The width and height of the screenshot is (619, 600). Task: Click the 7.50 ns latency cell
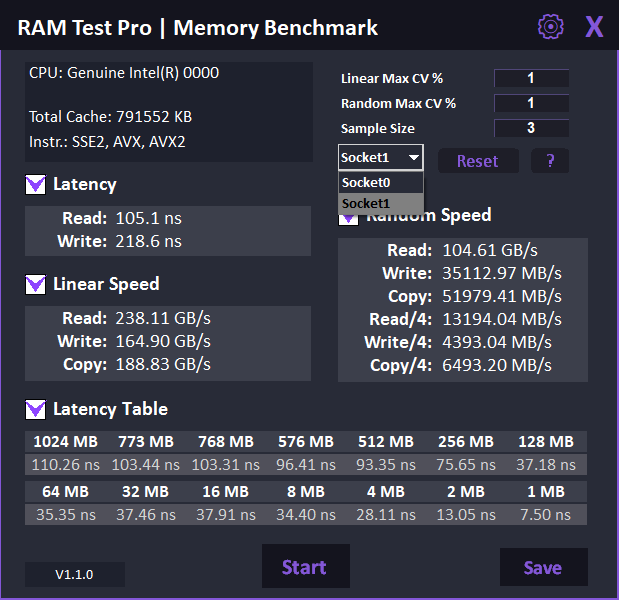(x=546, y=514)
